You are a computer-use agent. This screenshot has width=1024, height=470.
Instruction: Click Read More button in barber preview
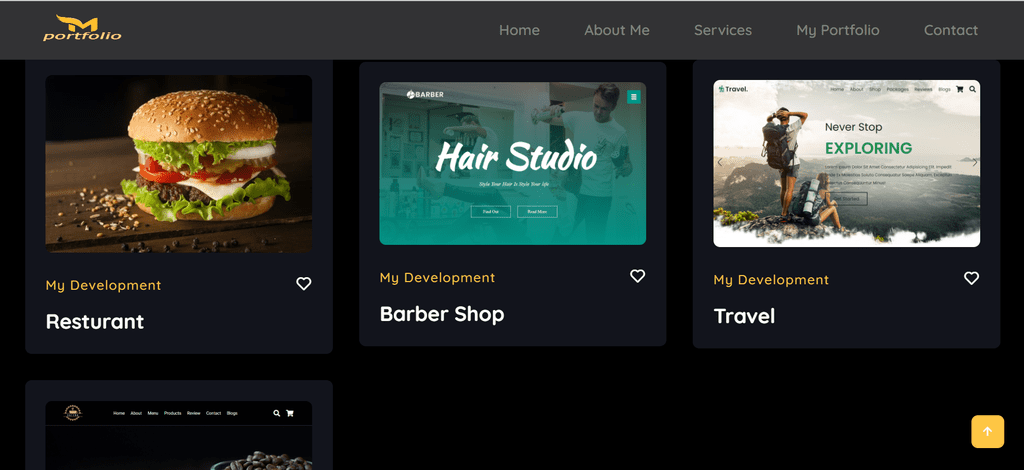pyautogui.click(x=537, y=212)
